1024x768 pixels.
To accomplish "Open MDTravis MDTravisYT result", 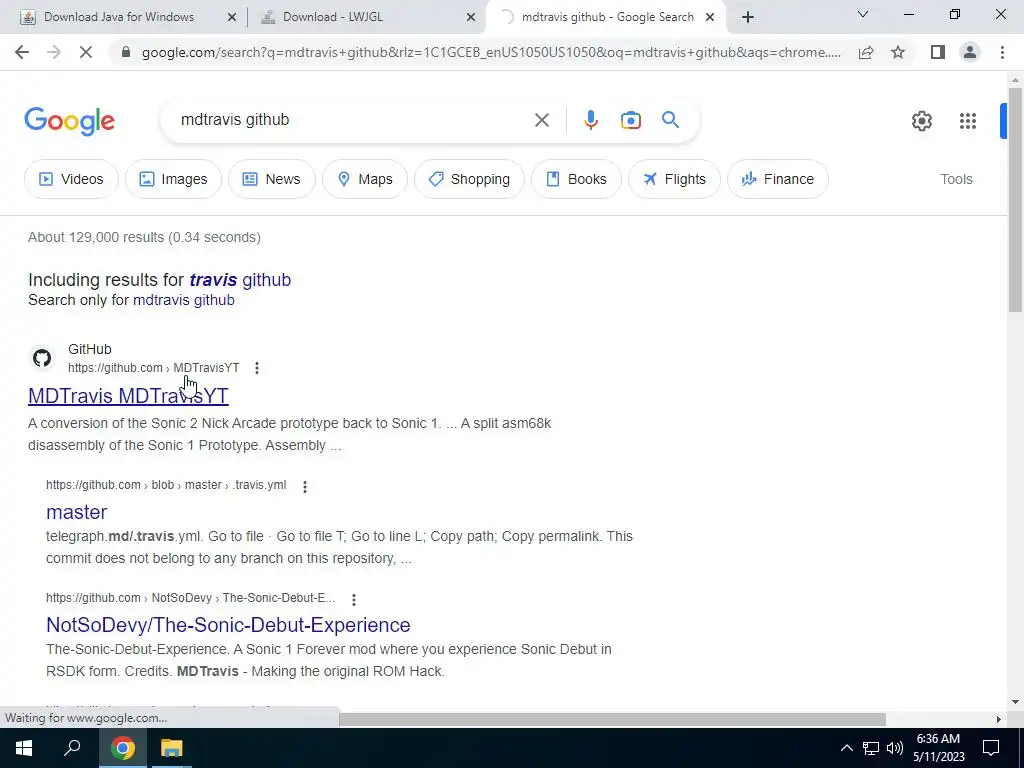I will click(128, 396).
